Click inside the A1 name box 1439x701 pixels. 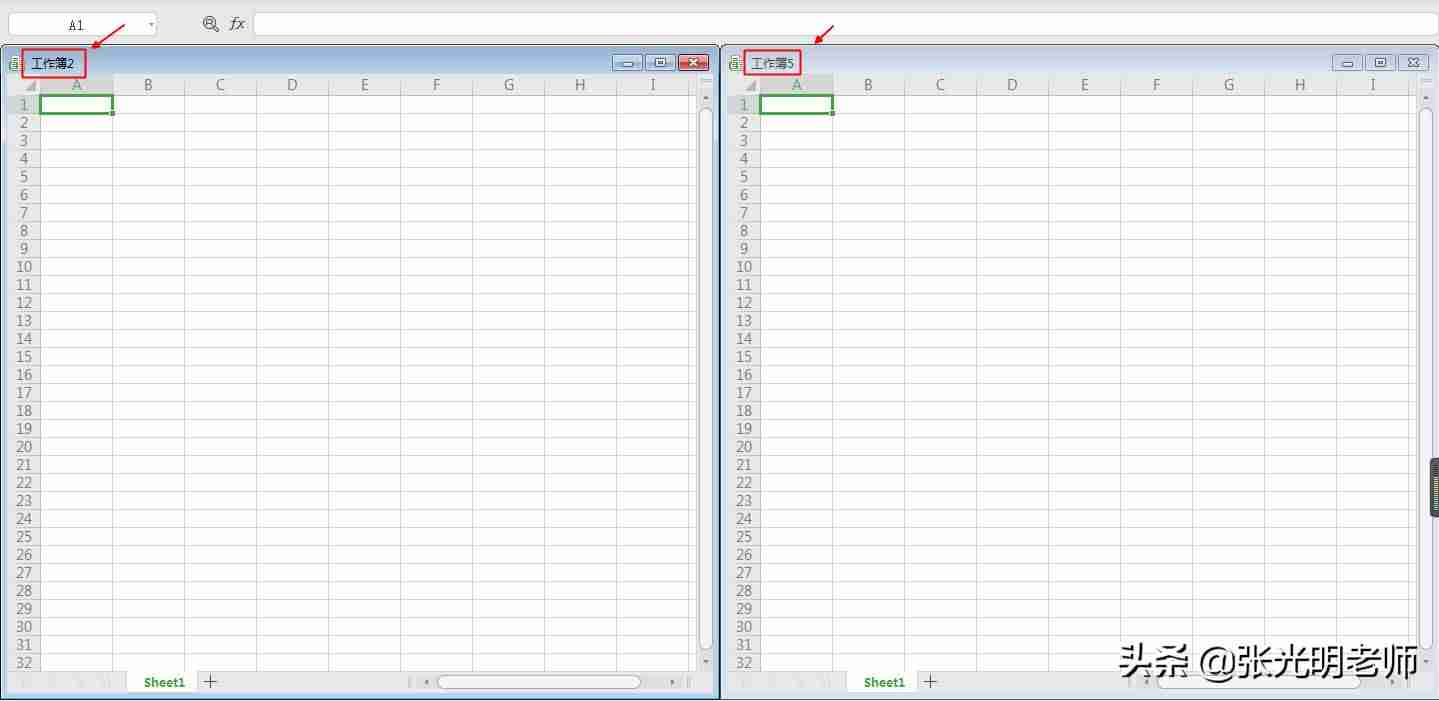[x=77, y=25]
